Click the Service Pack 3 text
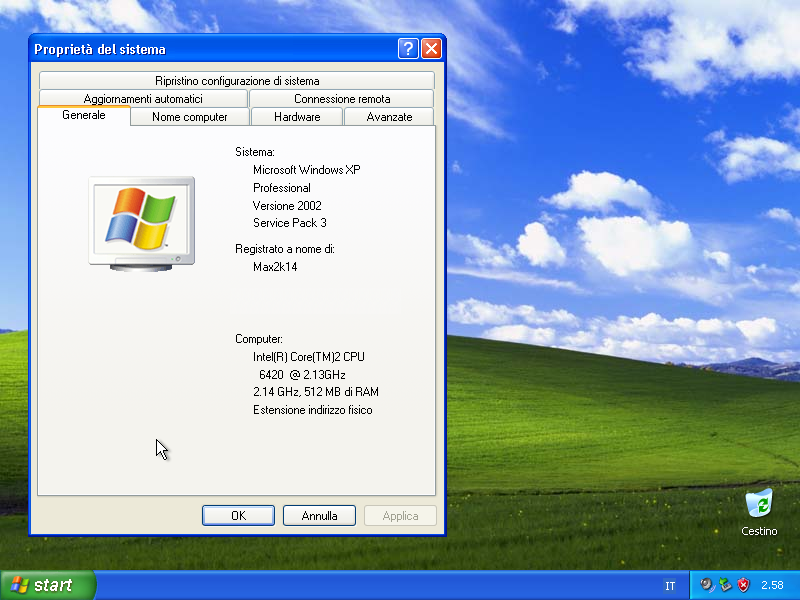Viewport: 800px width, 600px height. click(290, 223)
